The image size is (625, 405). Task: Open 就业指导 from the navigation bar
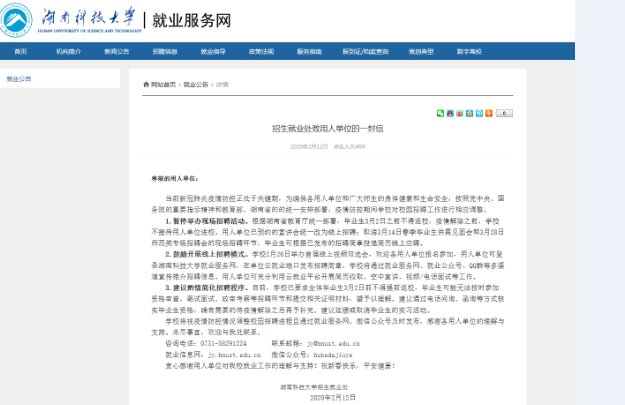tap(213, 50)
